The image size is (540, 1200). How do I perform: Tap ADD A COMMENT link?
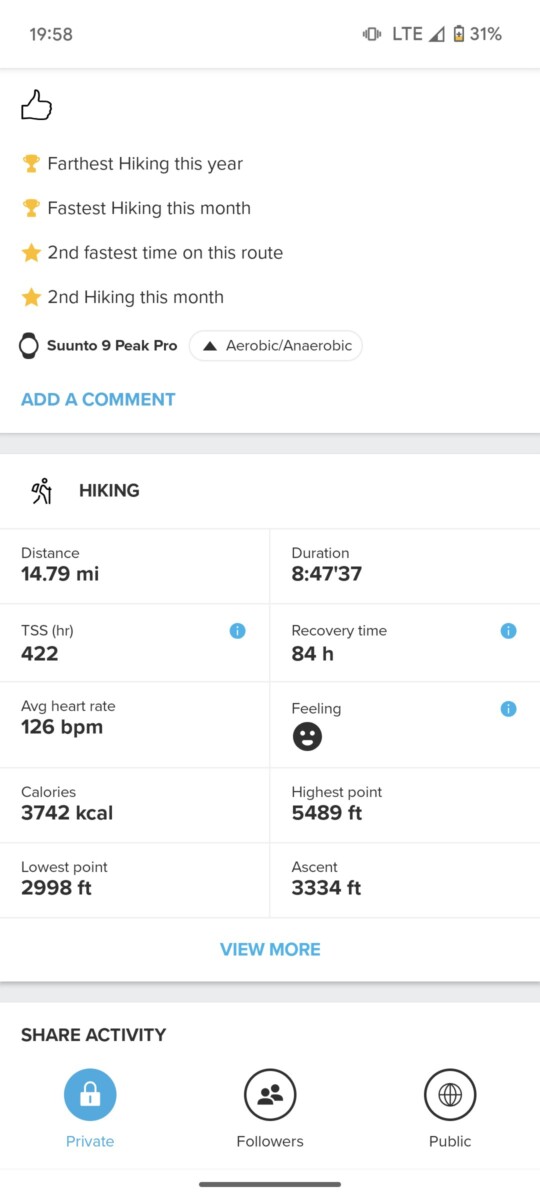[x=98, y=400]
